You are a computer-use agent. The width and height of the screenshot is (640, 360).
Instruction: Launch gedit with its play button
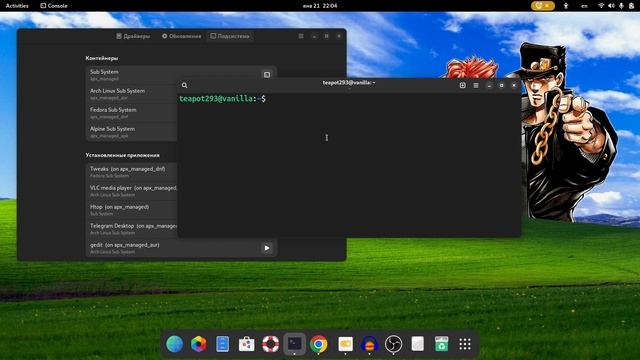[x=267, y=248]
